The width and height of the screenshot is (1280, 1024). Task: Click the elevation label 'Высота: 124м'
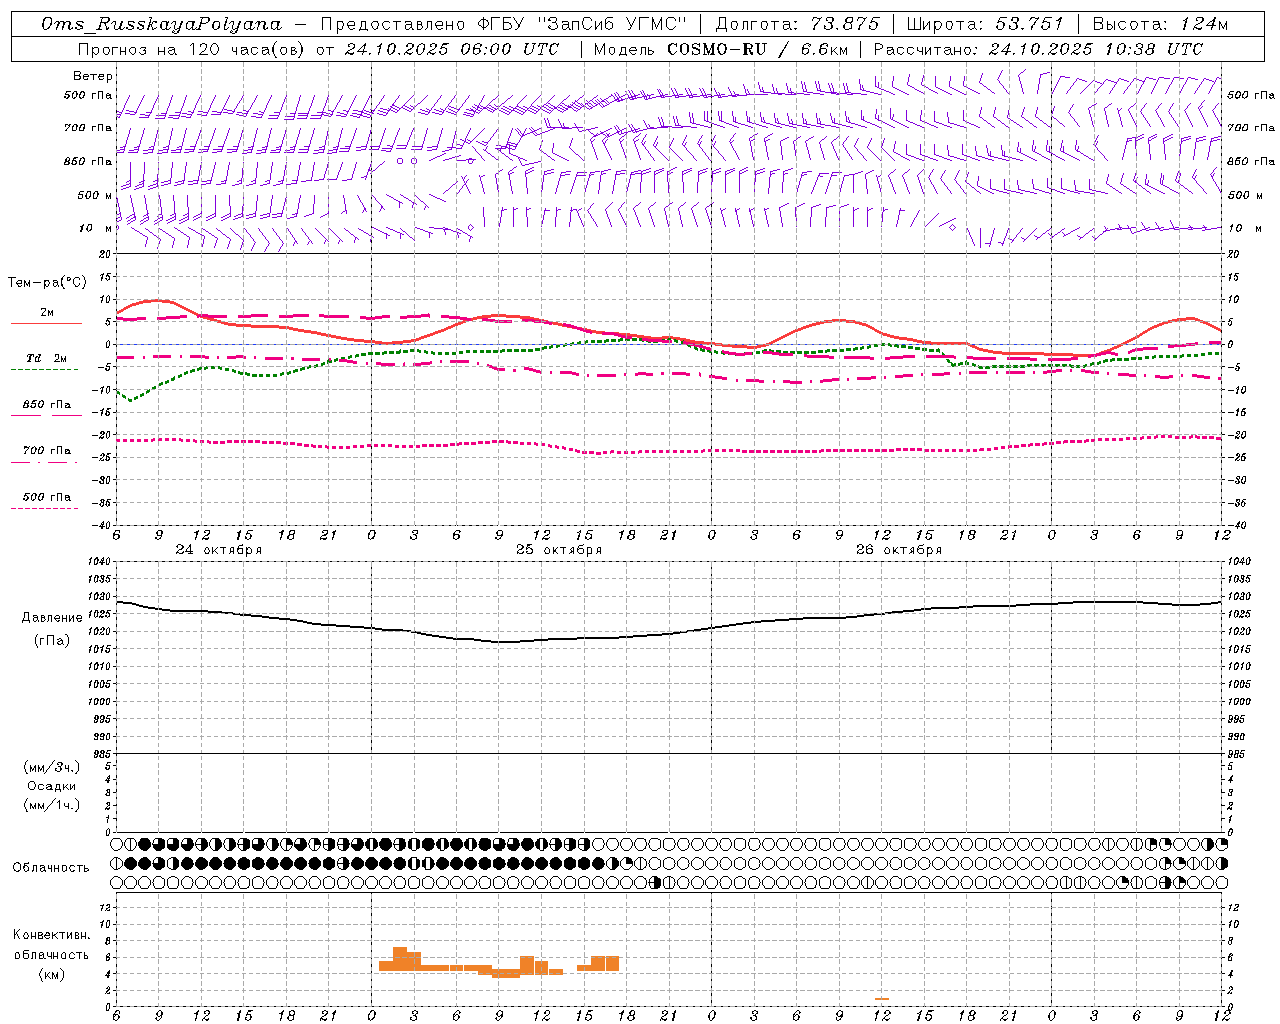pyautogui.click(x=1160, y=23)
